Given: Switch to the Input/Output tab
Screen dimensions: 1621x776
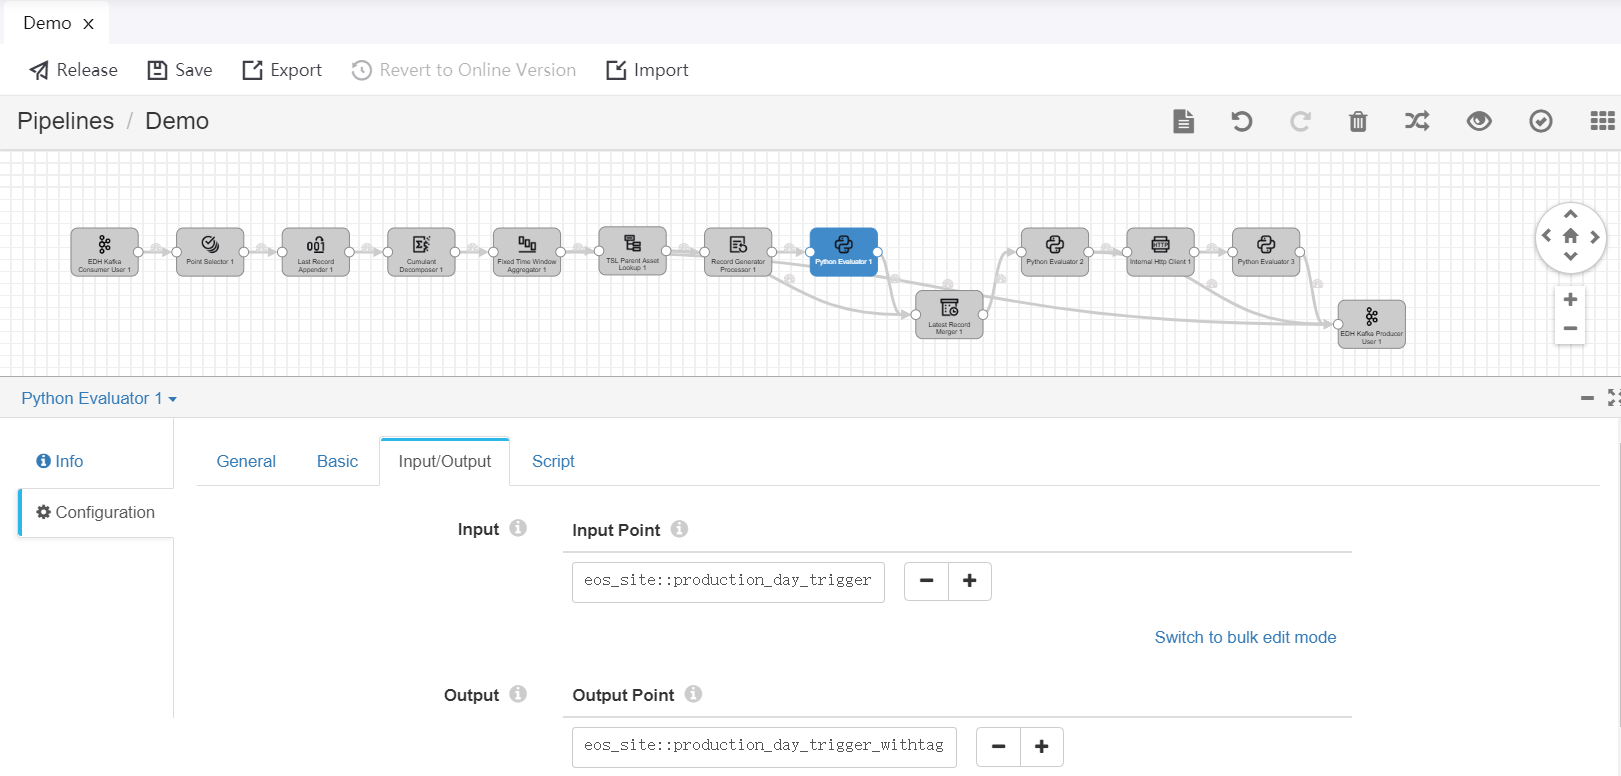Looking at the screenshot, I should tap(445, 461).
